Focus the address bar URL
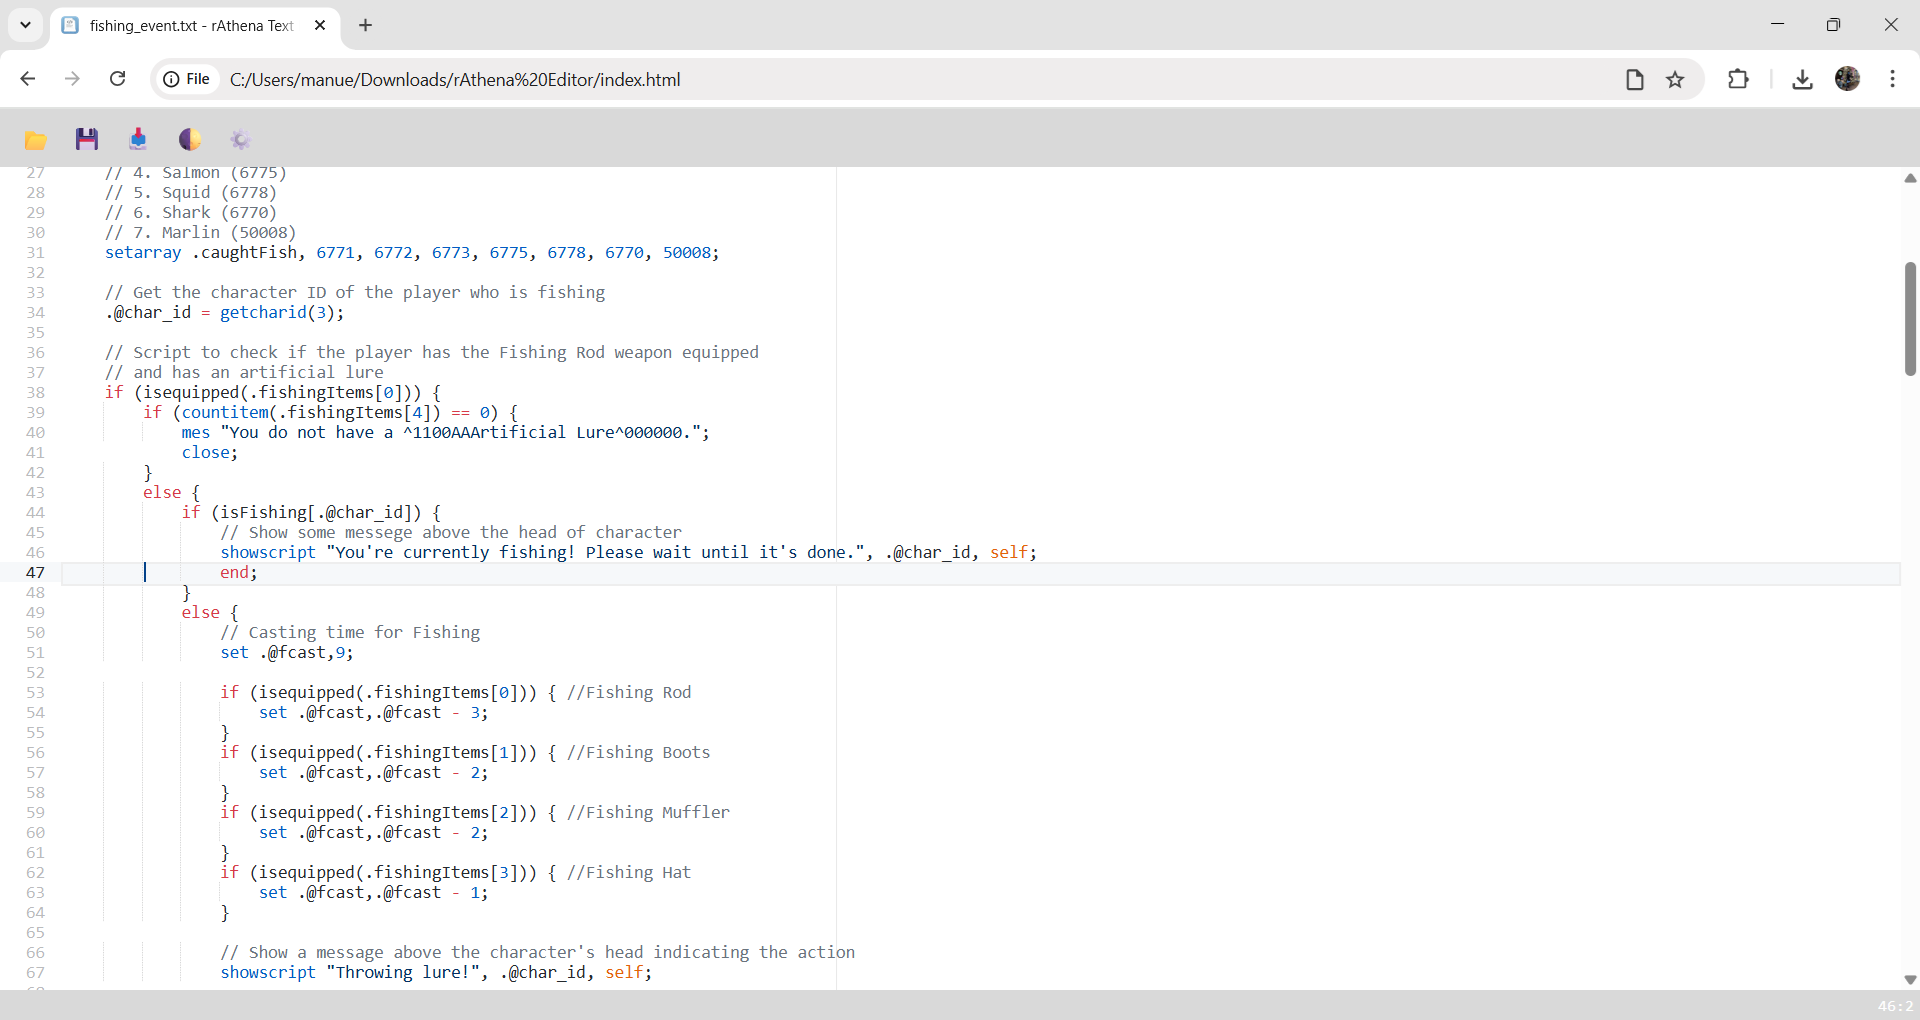Image resolution: width=1920 pixels, height=1020 pixels. 455,79
